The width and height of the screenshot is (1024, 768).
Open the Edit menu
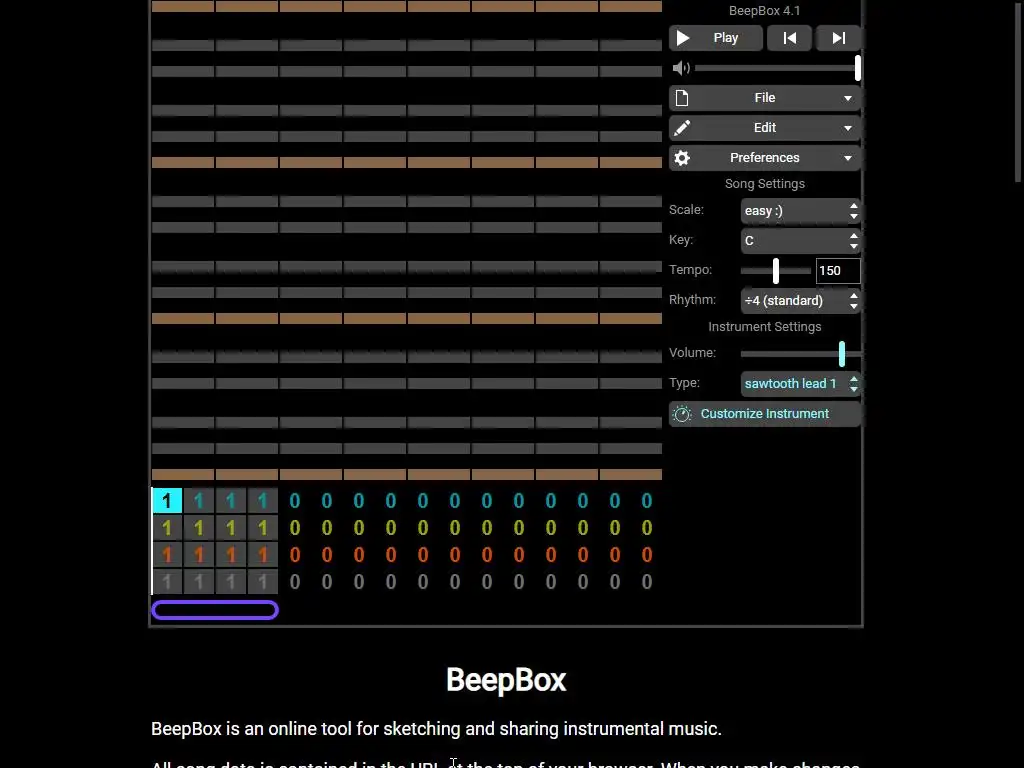click(x=765, y=128)
